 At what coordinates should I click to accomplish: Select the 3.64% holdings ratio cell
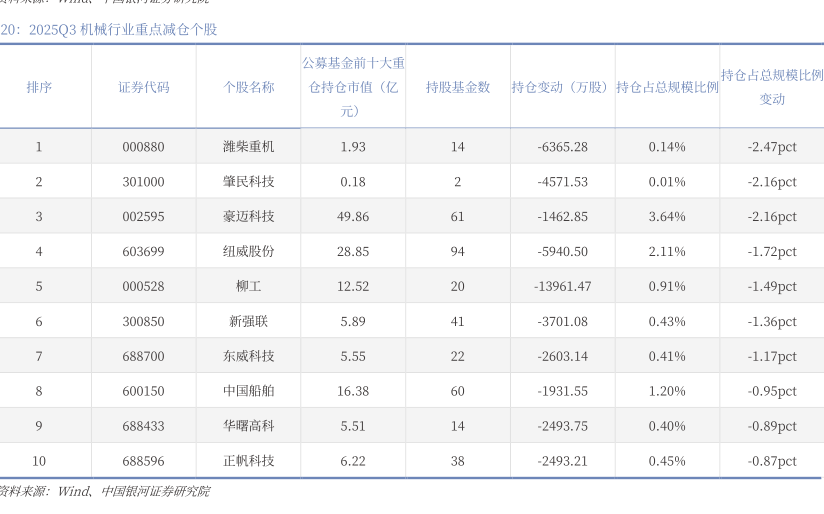[x=666, y=217]
